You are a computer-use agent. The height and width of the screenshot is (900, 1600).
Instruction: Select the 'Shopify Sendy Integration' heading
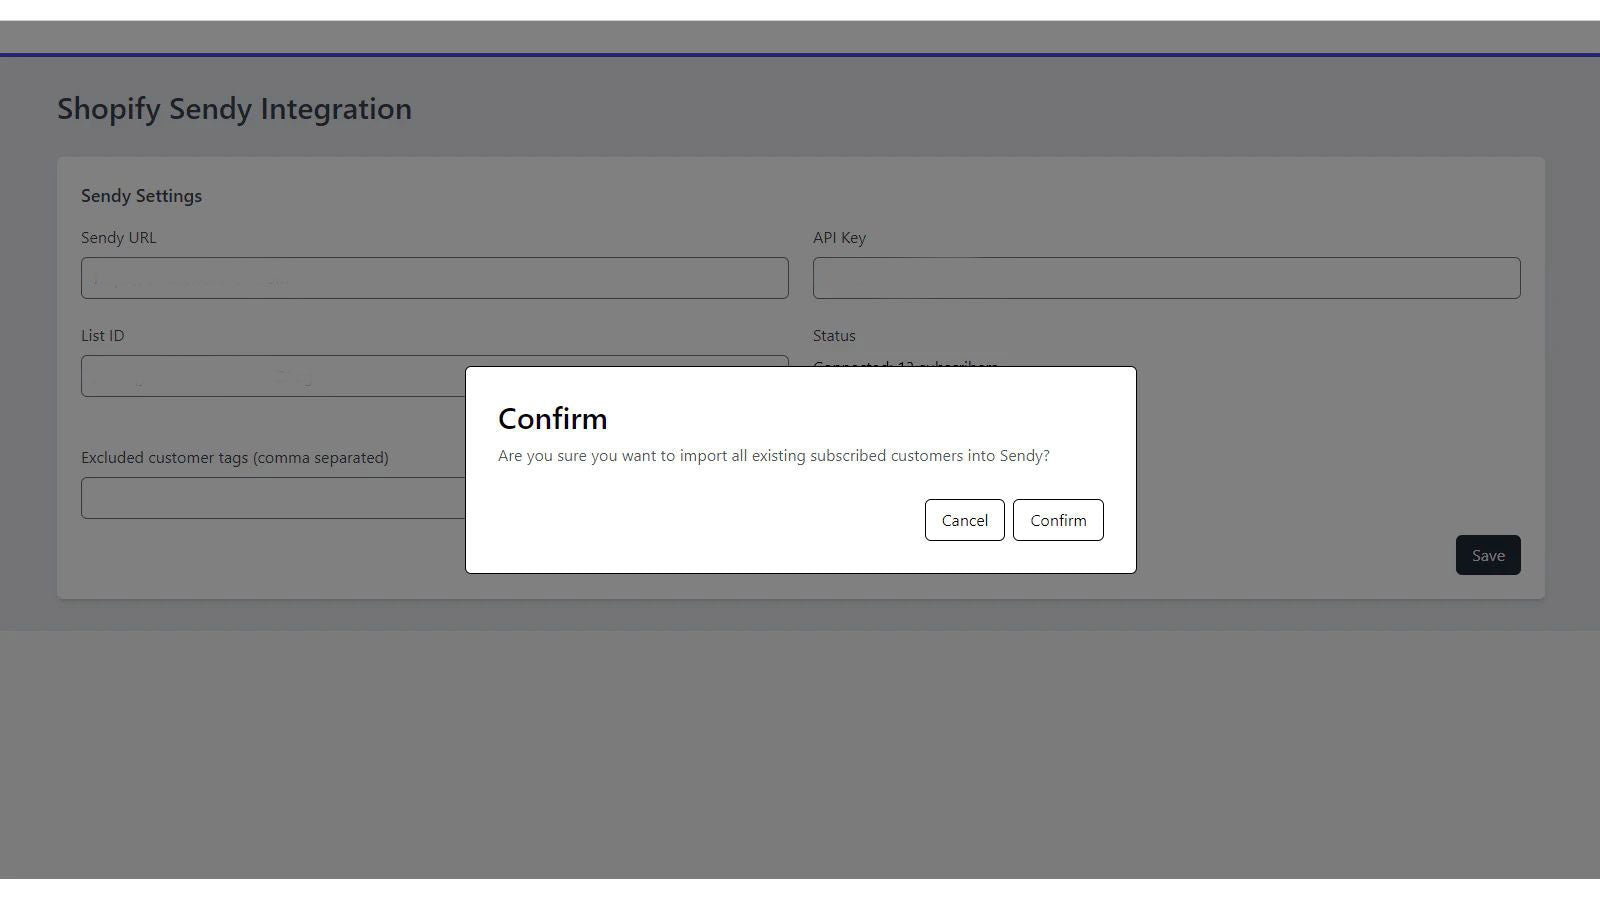coord(234,108)
